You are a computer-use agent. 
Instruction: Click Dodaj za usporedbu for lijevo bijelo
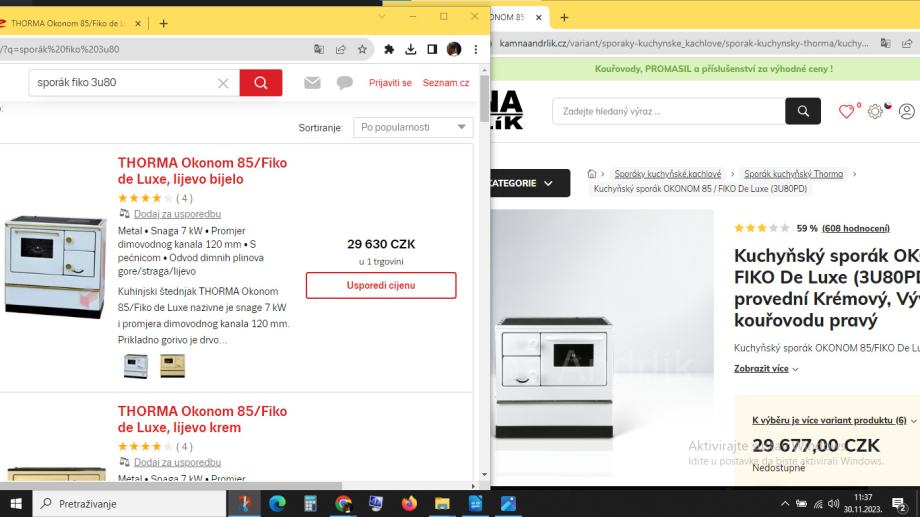tap(177, 214)
